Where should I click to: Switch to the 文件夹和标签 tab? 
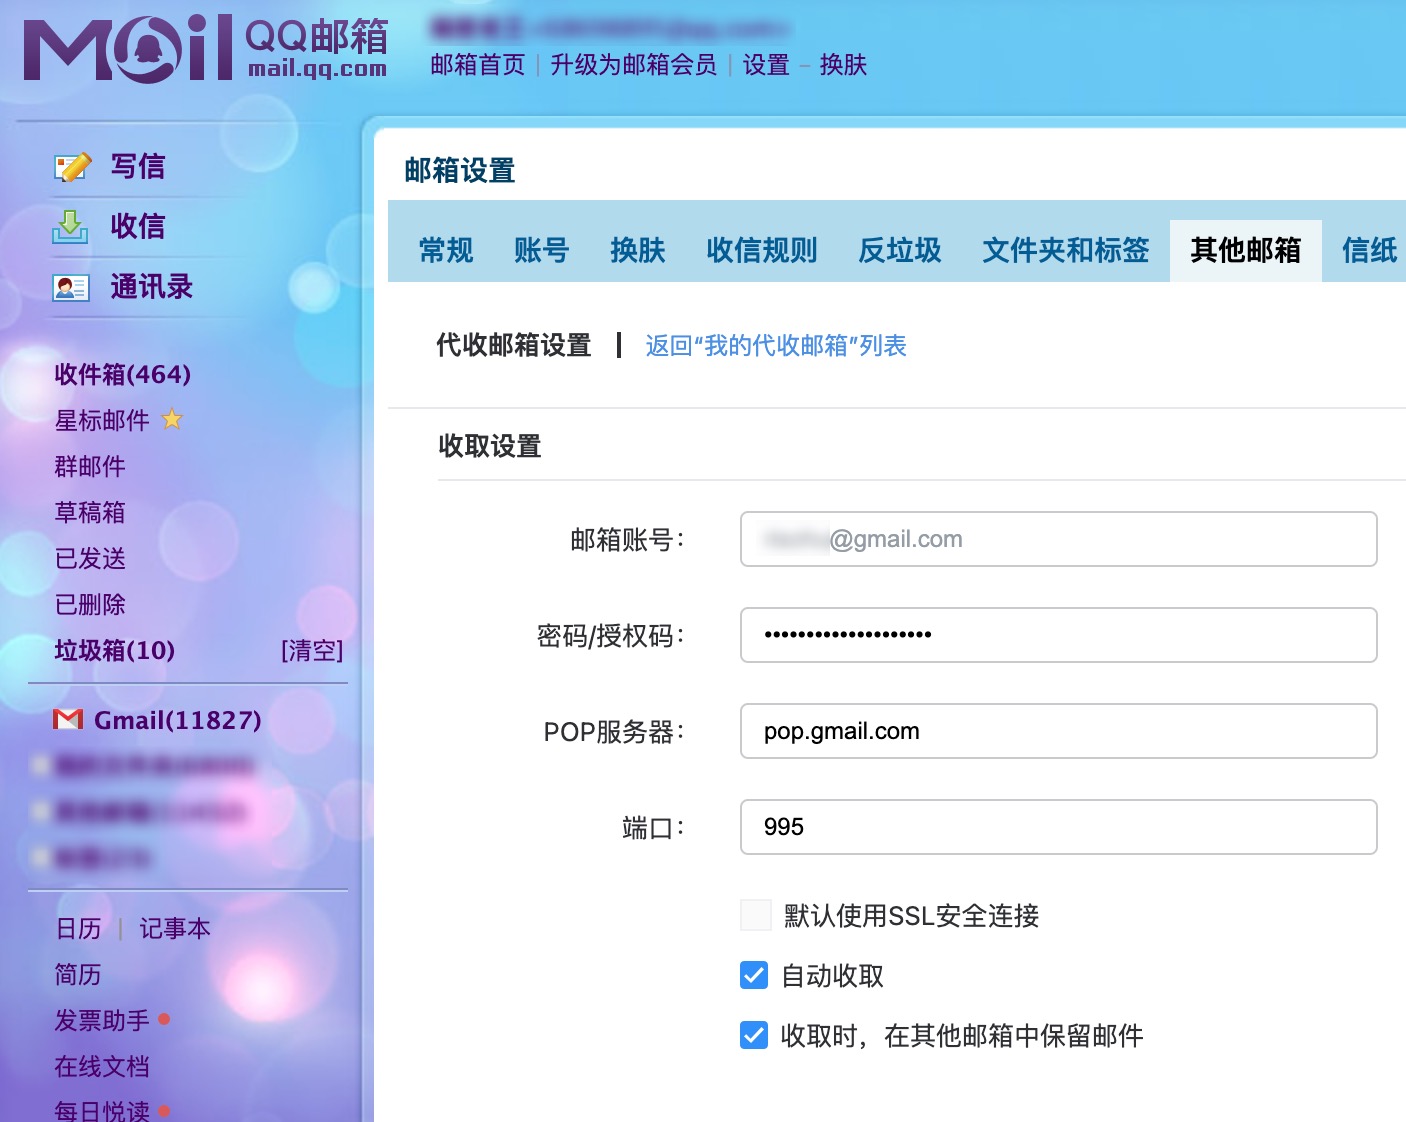coord(1066,250)
